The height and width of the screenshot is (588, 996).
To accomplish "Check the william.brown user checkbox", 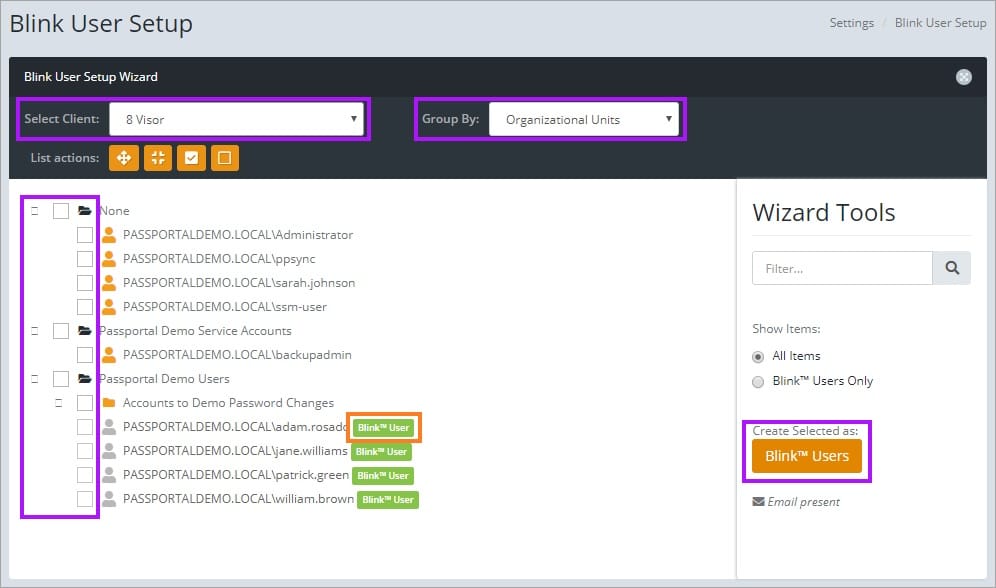I will point(84,499).
